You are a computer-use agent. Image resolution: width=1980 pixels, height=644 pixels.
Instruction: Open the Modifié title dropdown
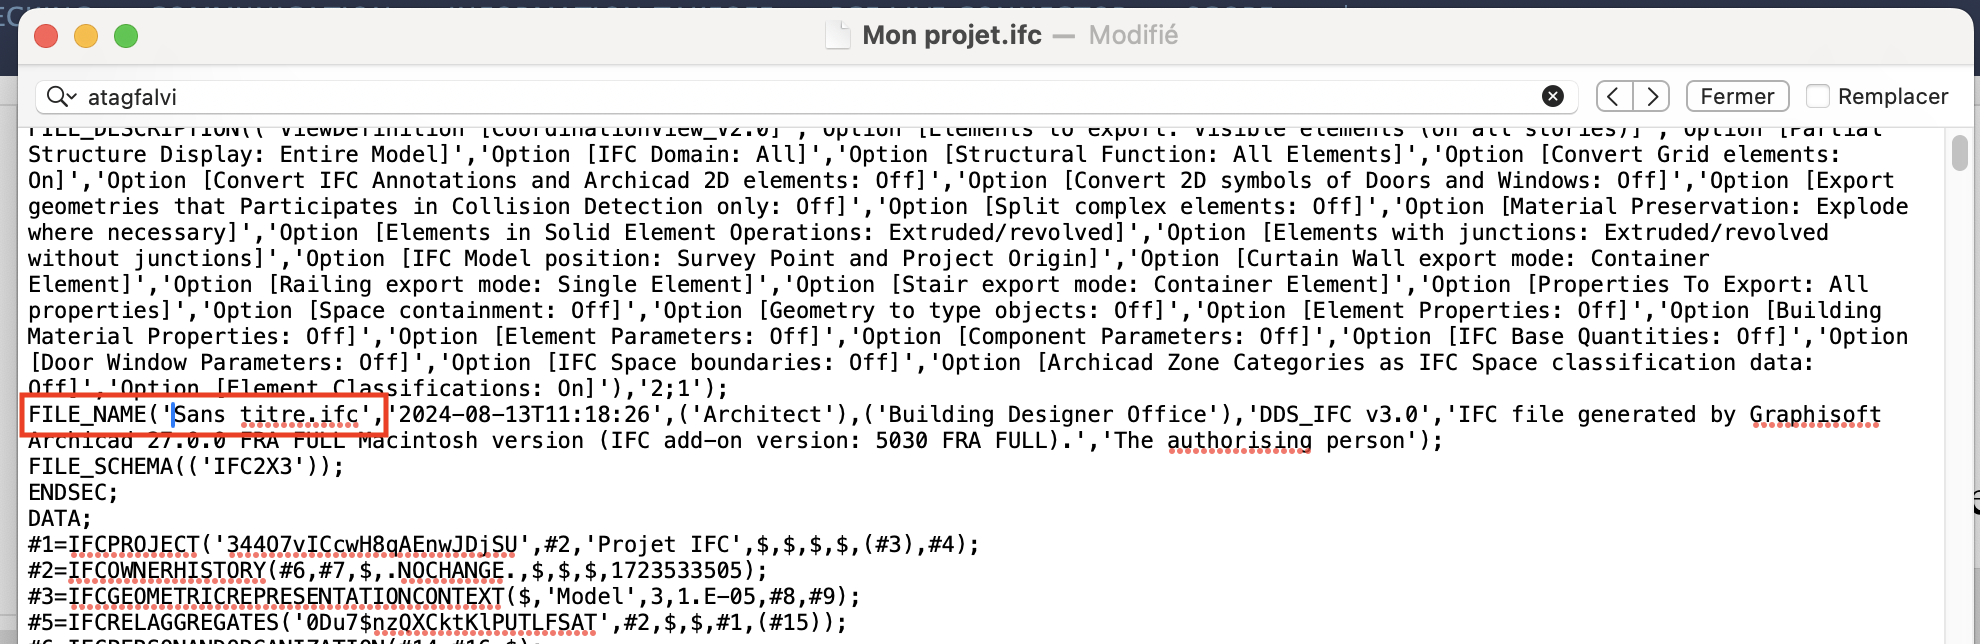[1133, 35]
